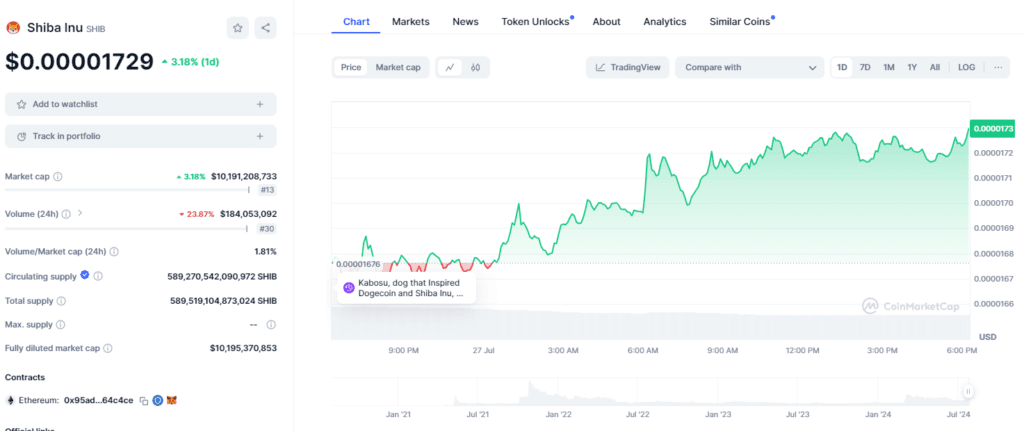
Task: Go to the About tab
Action: 607,22
